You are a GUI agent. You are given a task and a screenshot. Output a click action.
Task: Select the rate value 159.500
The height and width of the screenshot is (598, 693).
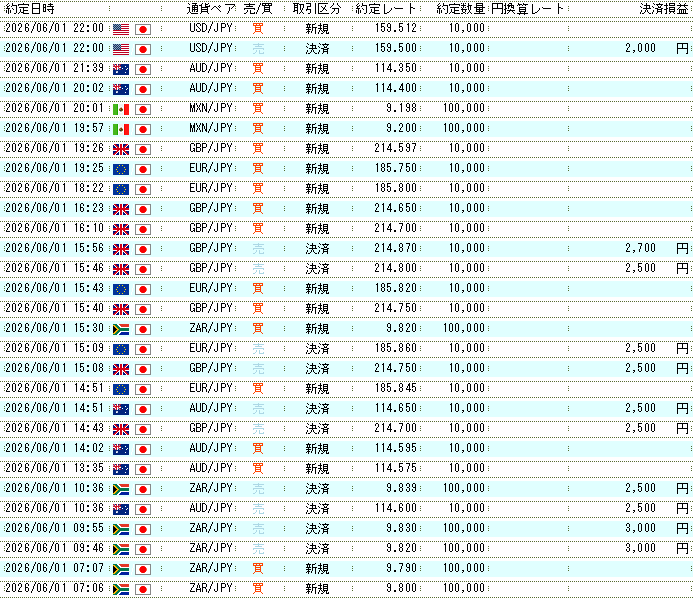coord(396,48)
